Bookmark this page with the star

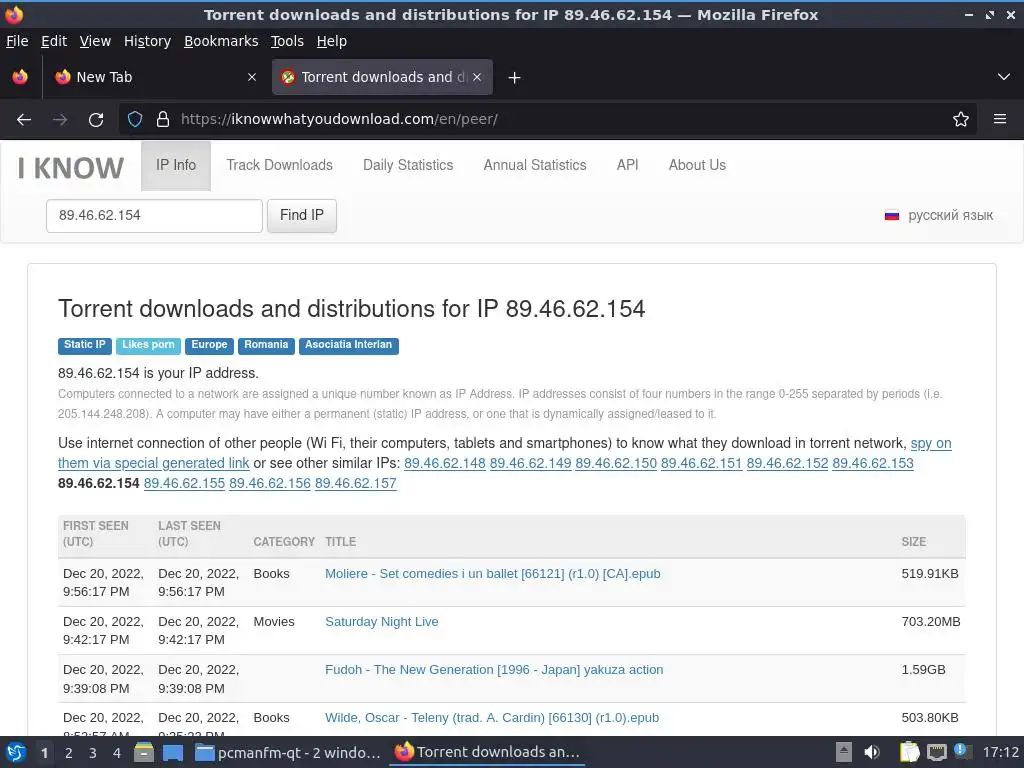point(961,119)
